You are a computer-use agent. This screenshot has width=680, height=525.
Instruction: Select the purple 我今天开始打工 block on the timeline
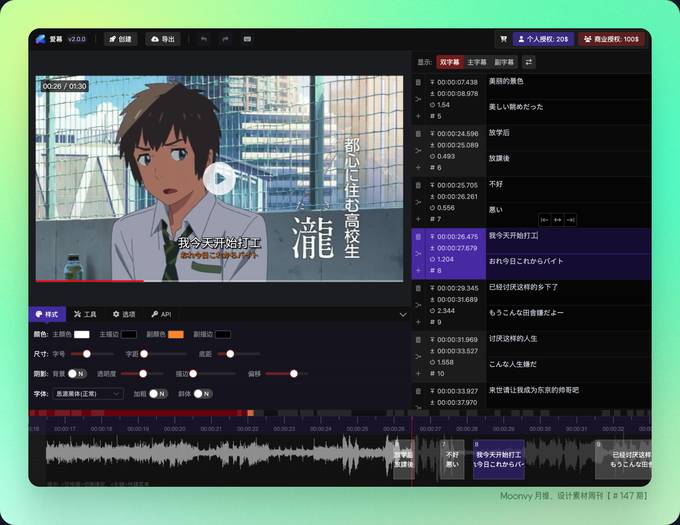pos(499,460)
